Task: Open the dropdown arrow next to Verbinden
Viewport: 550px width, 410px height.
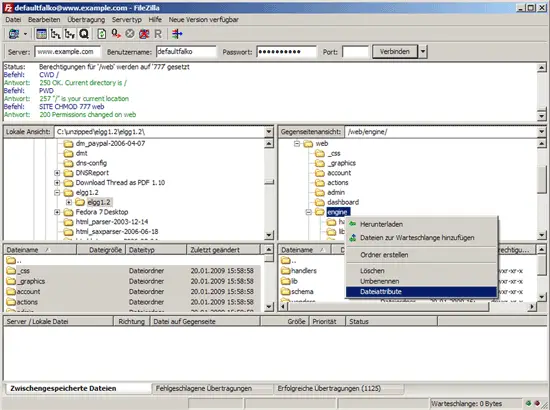Action: click(x=423, y=52)
